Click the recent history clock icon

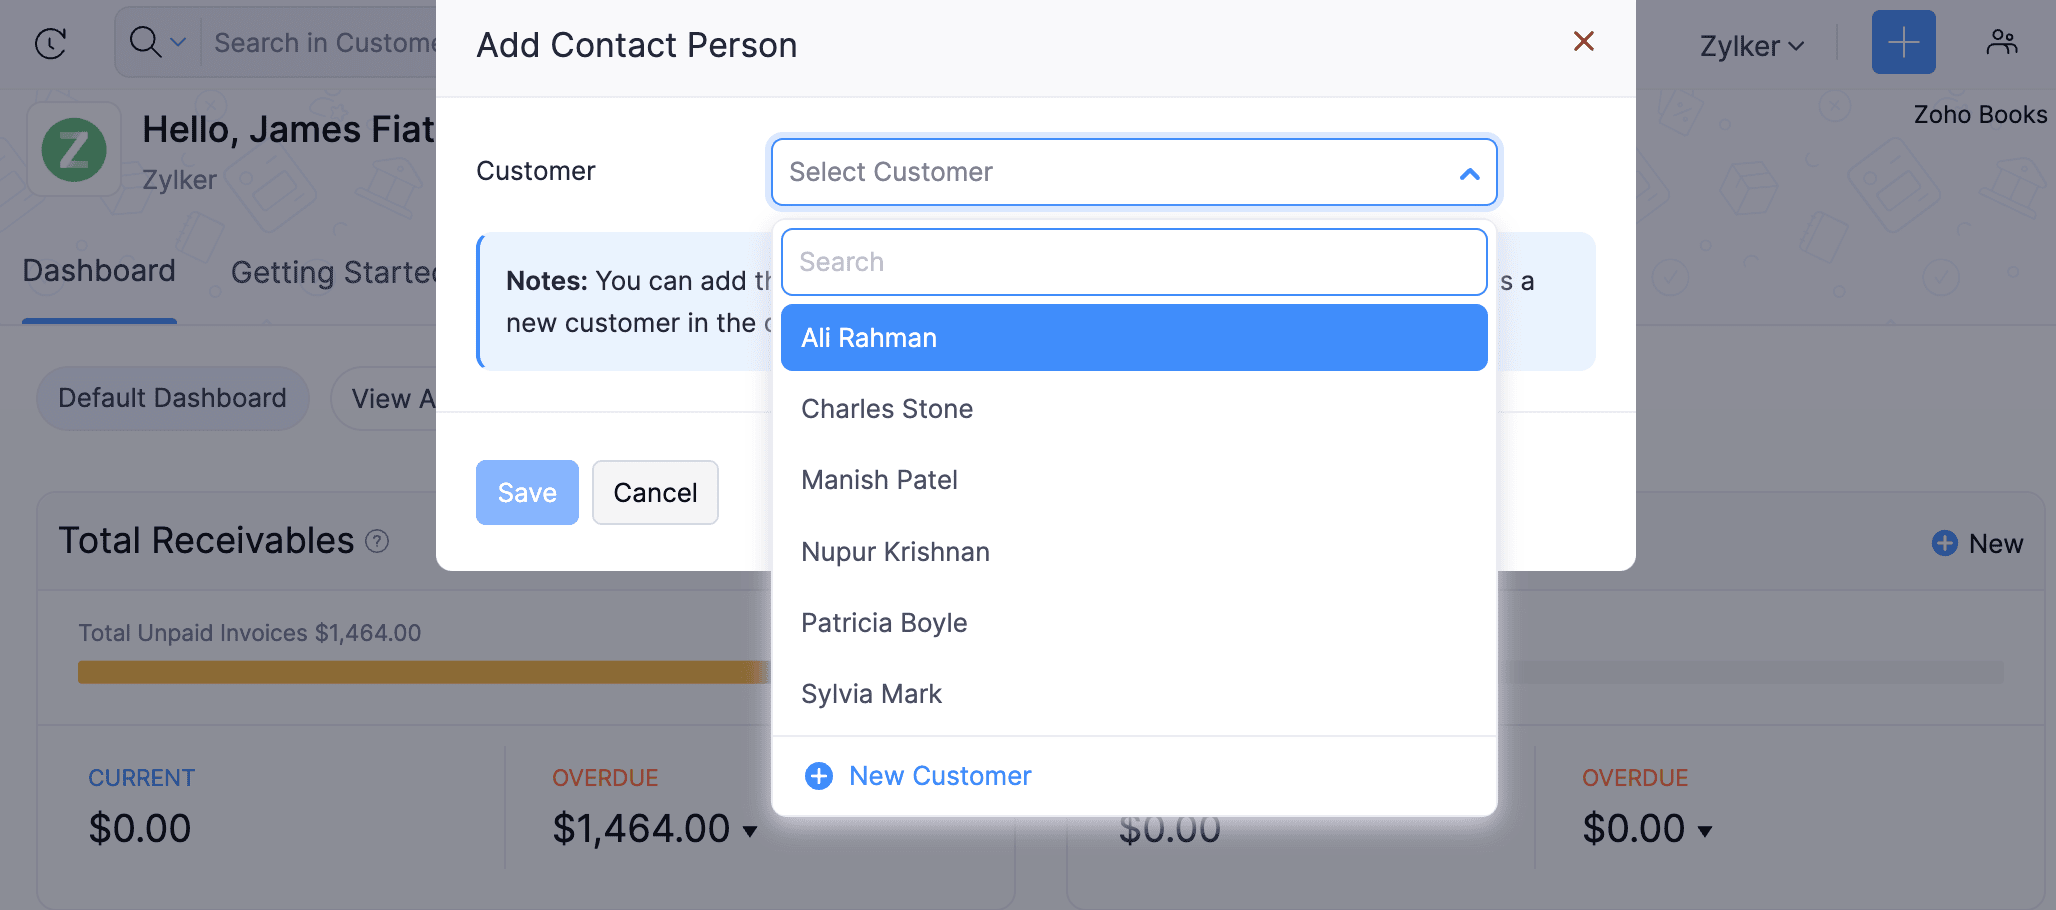pyautogui.click(x=51, y=43)
